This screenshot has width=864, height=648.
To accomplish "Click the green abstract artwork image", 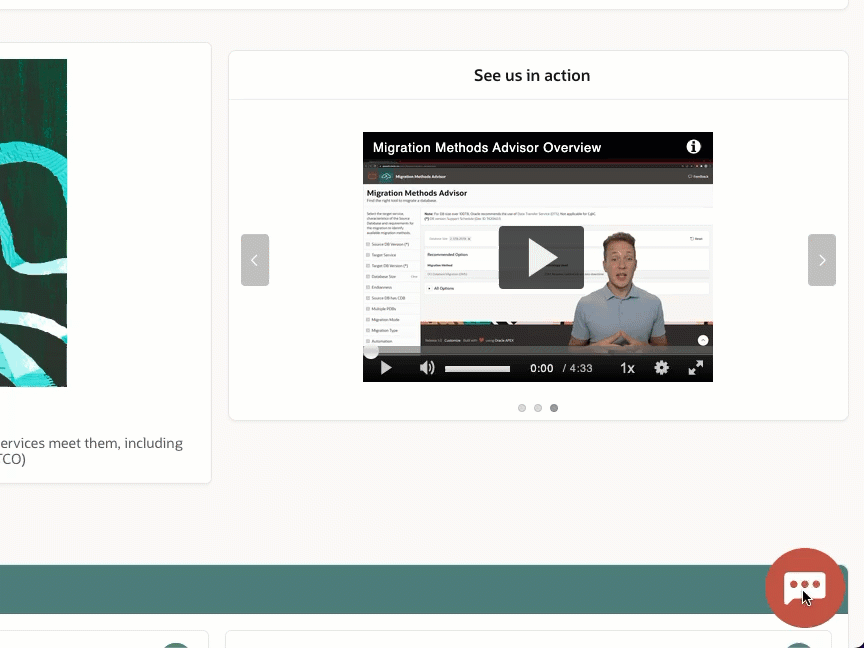I will click(x=33, y=223).
